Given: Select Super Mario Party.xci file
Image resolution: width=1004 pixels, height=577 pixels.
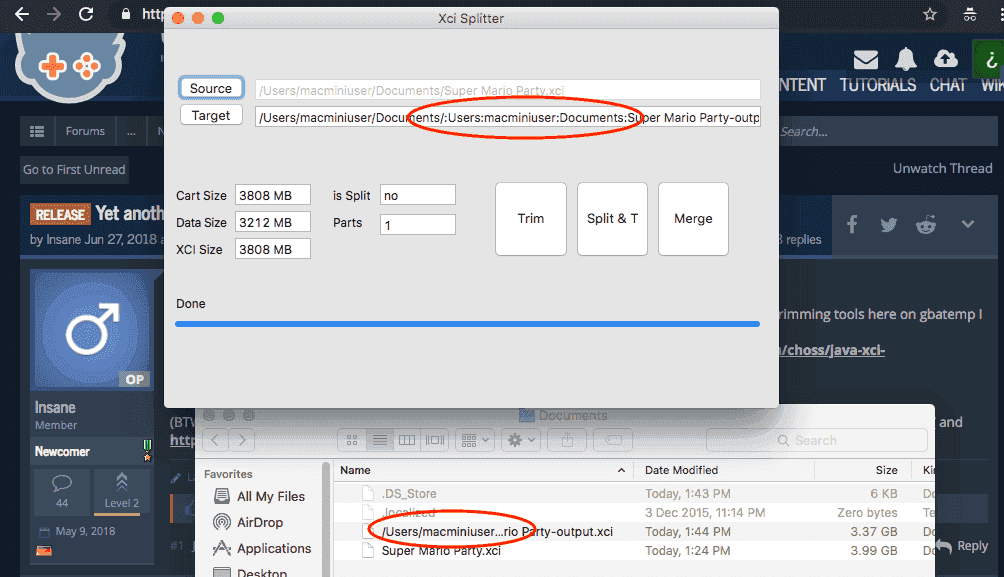Looking at the screenshot, I should click(x=634, y=551).
